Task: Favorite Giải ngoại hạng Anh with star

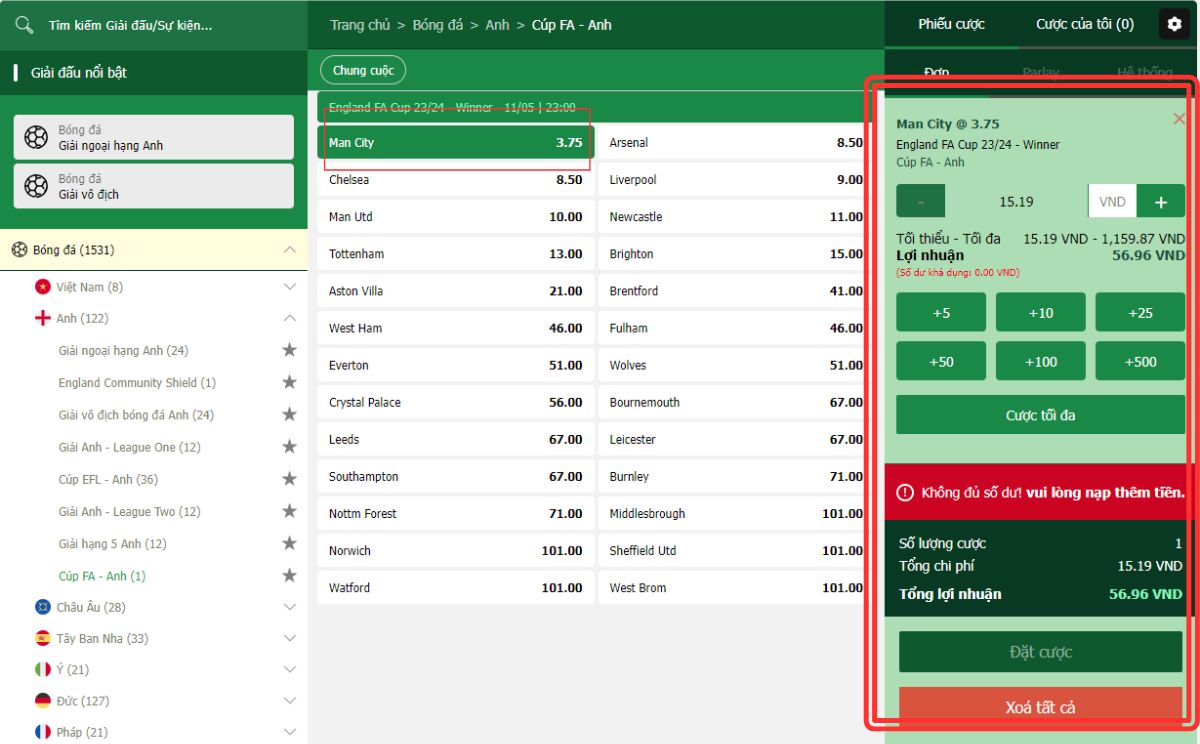Action: (289, 350)
